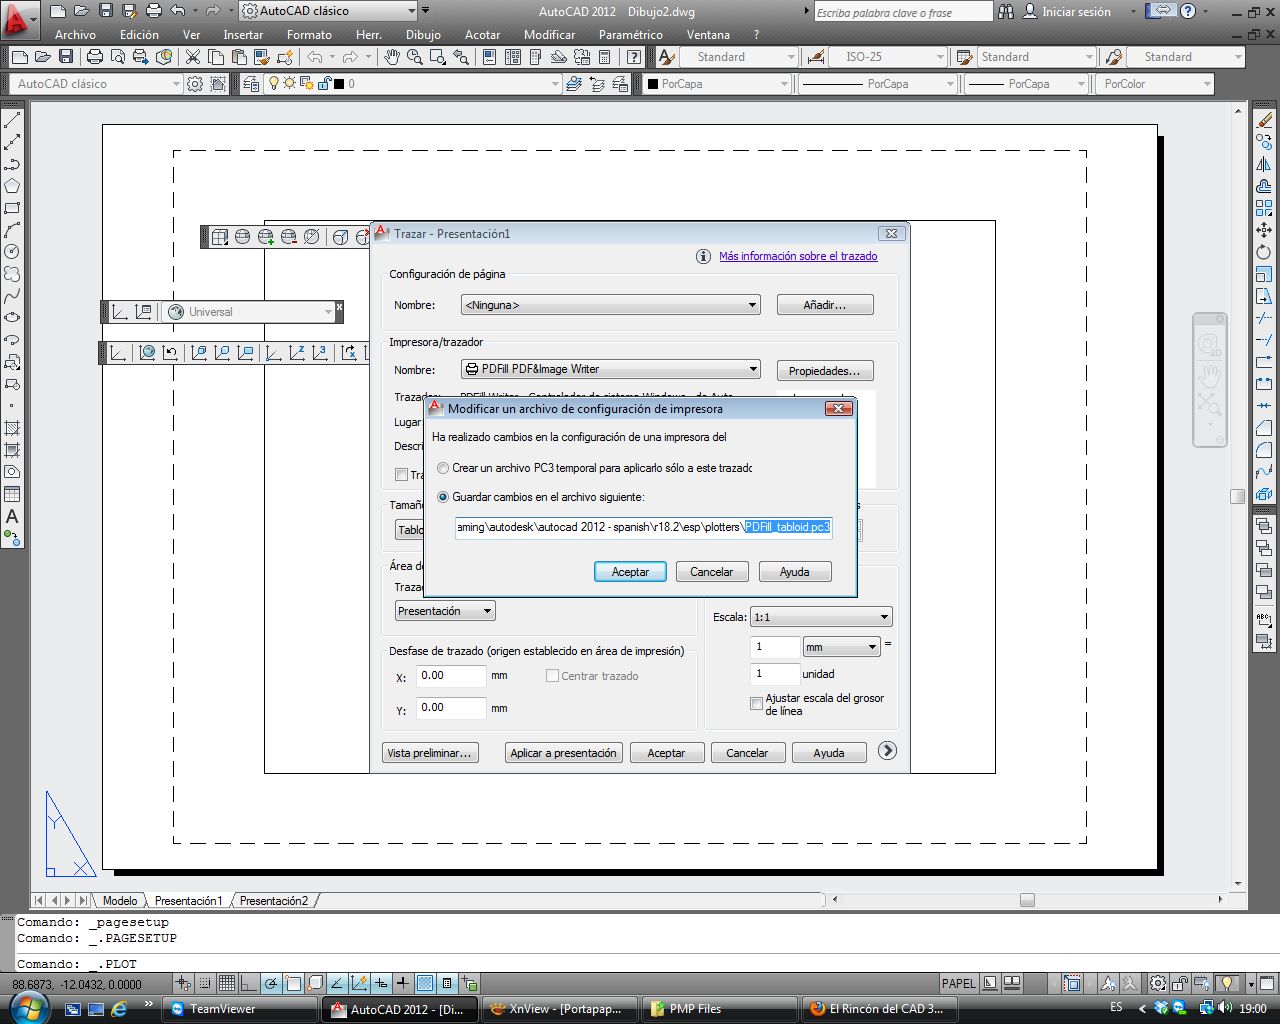1280x1024 pixels.
Task: Click the horizontal scrollbar thumb below drawing
Action: pyautogui.click(x=1027, y=900)
